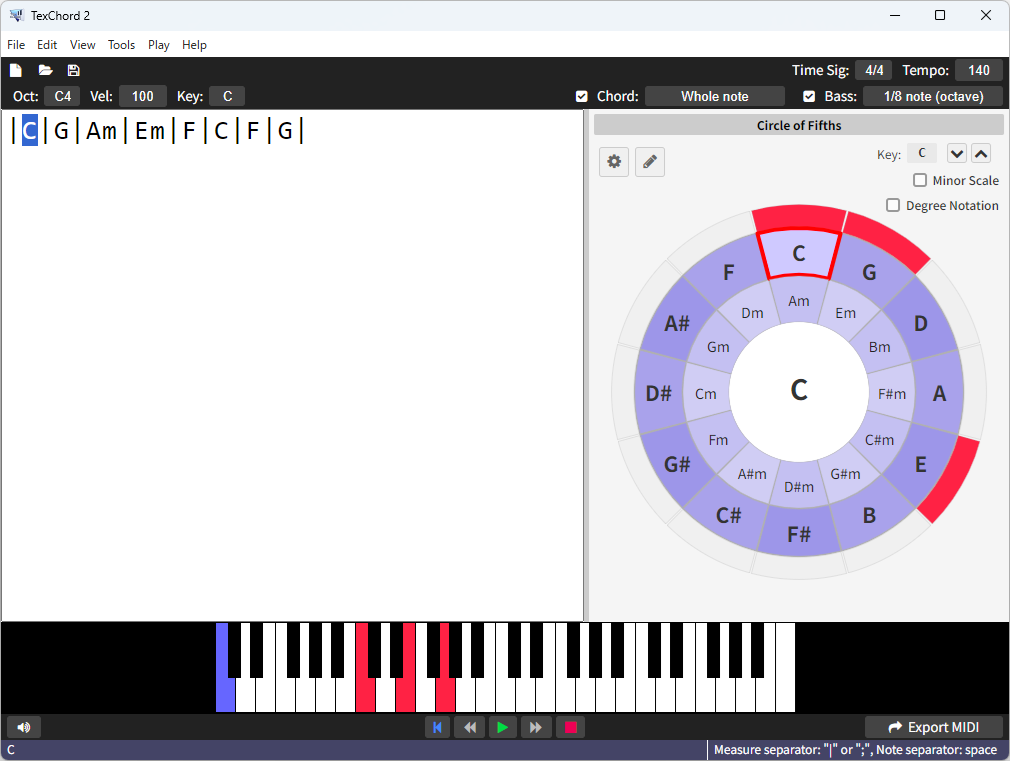Image resolution: width=1010 pixels, height=761 pixels.
Task: Lower the key with the down chevron
Action: click(957, 153)
